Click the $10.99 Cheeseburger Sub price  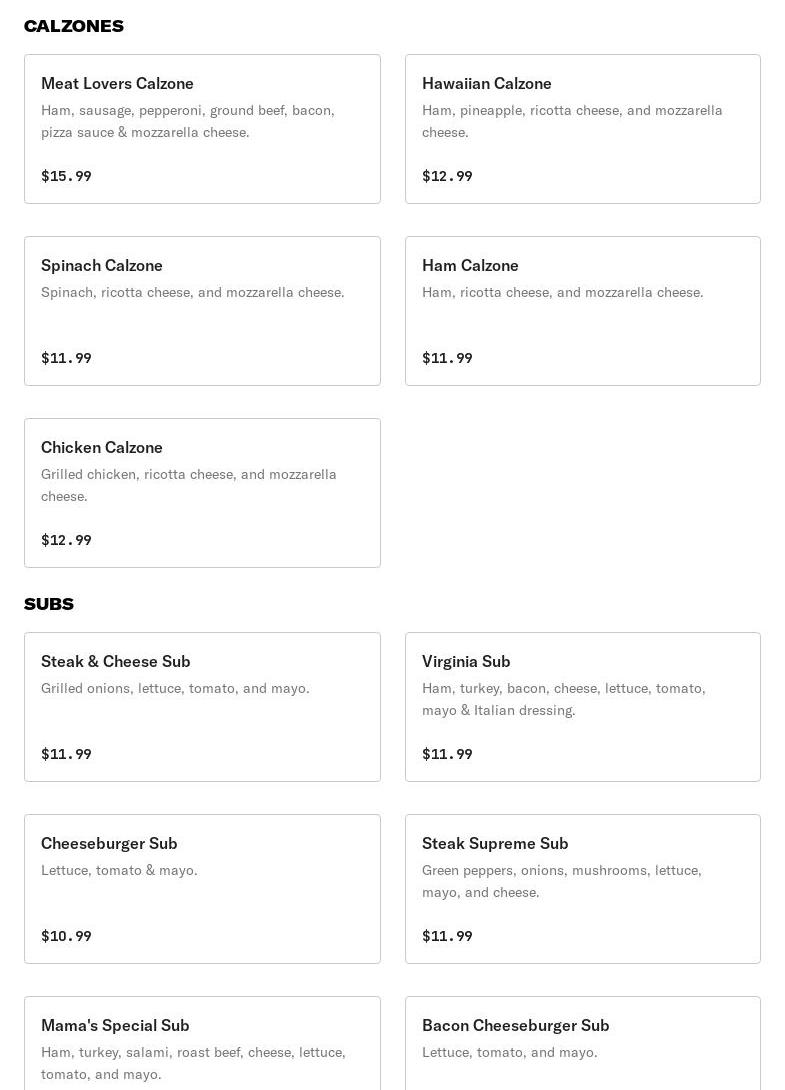pyautogui.click(x=66, y=936)
